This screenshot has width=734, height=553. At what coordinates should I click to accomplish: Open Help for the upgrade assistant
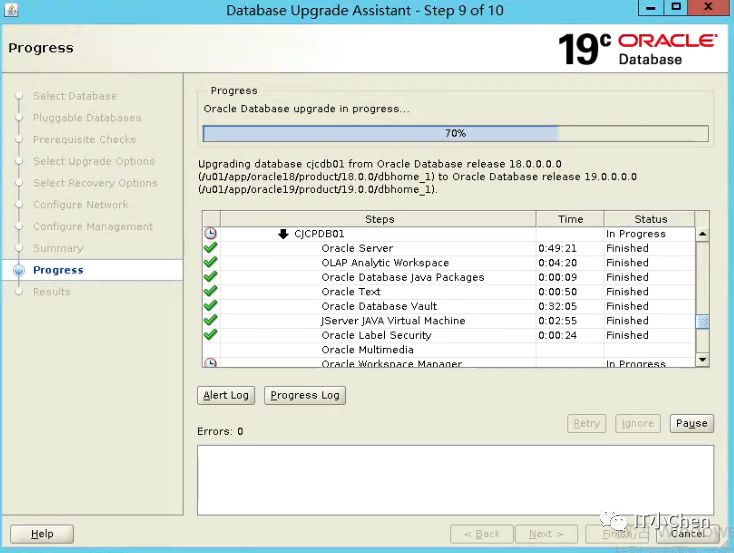[42, 534]
